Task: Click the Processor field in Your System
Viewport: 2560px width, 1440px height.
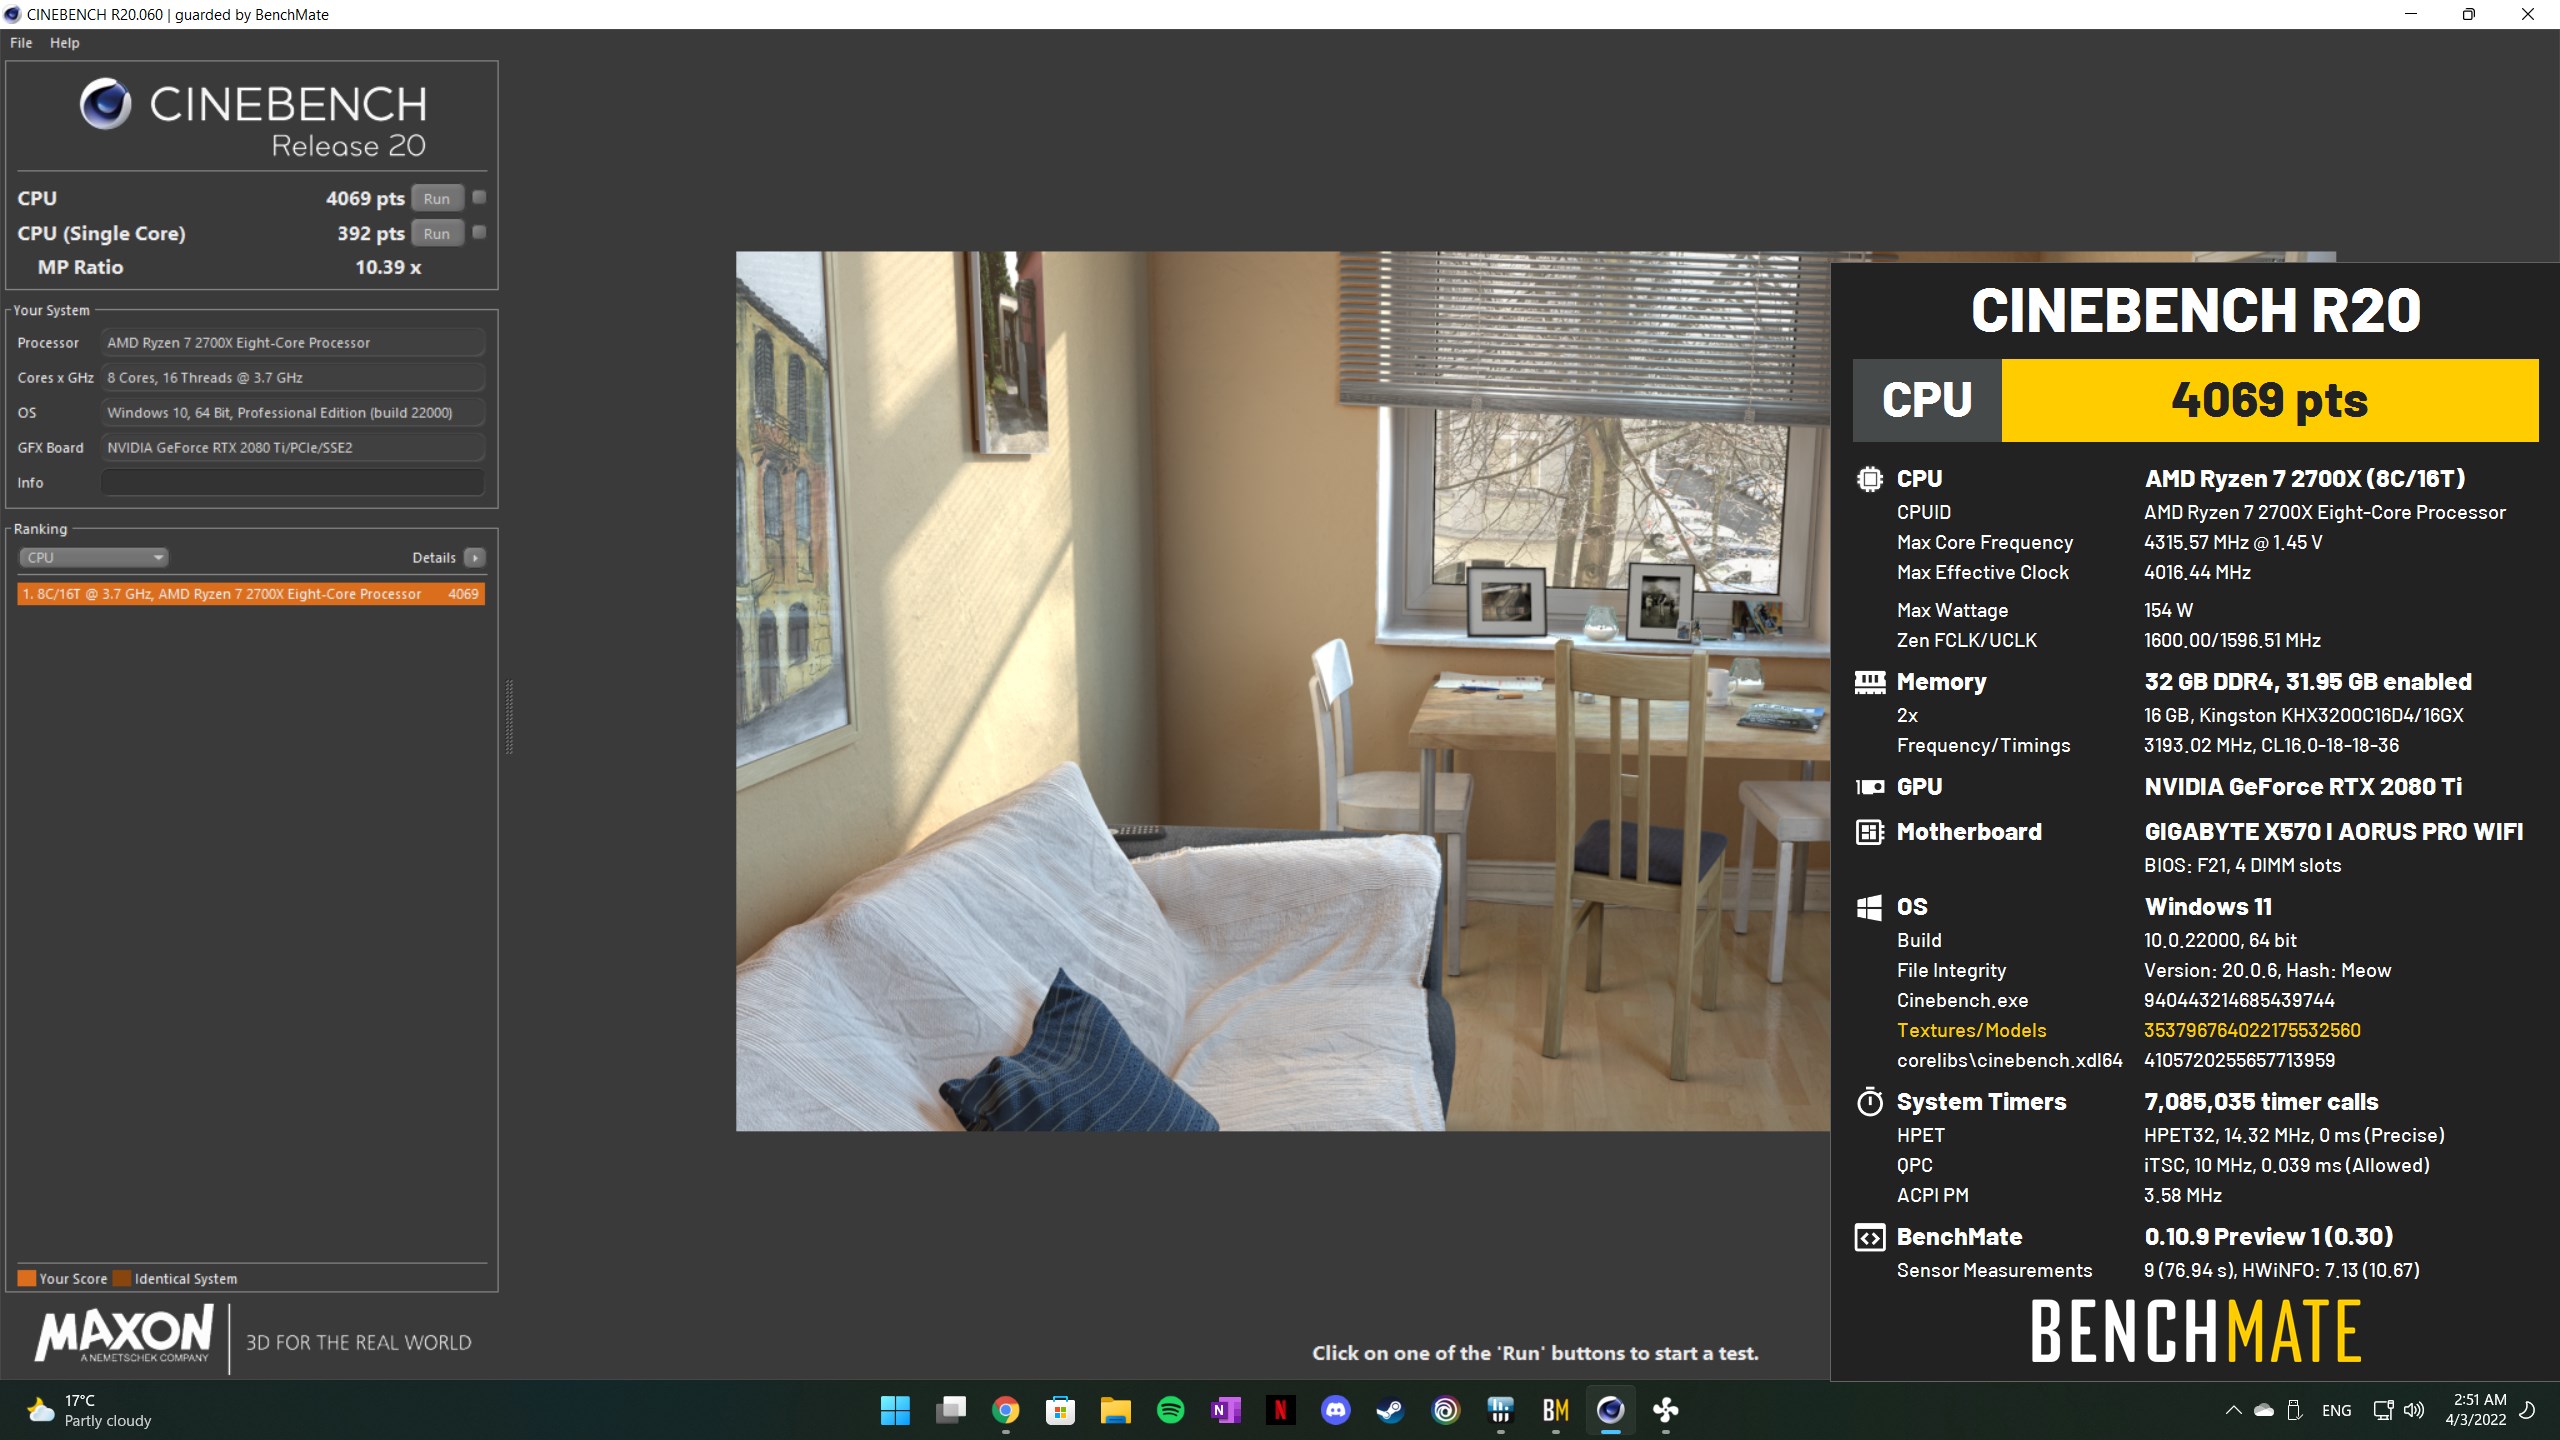Action: (x=293, y=342)
